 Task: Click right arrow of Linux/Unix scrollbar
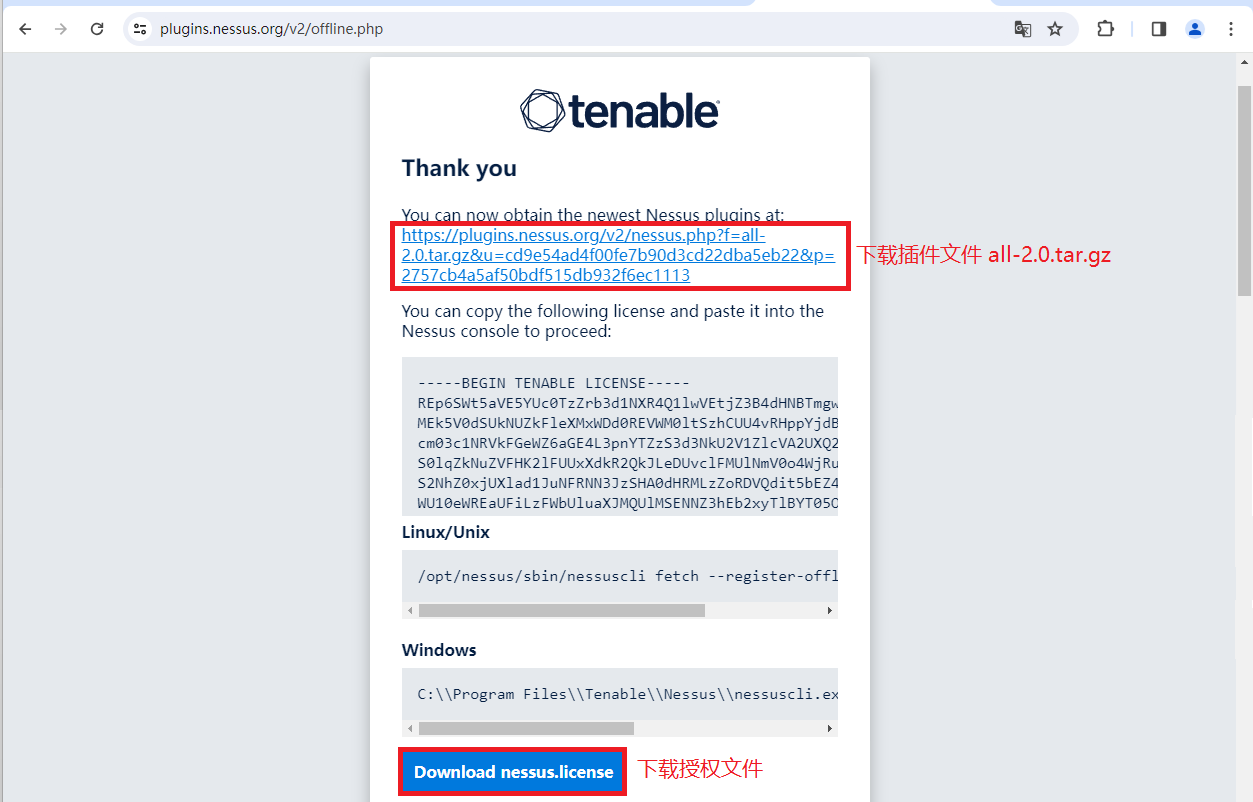[x=829, y=610]
